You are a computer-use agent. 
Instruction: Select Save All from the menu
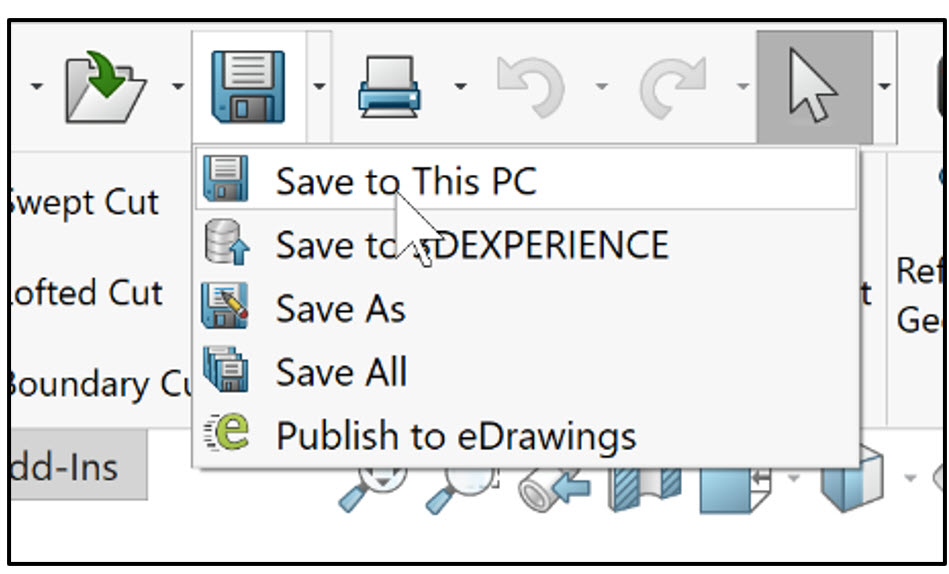526,371
